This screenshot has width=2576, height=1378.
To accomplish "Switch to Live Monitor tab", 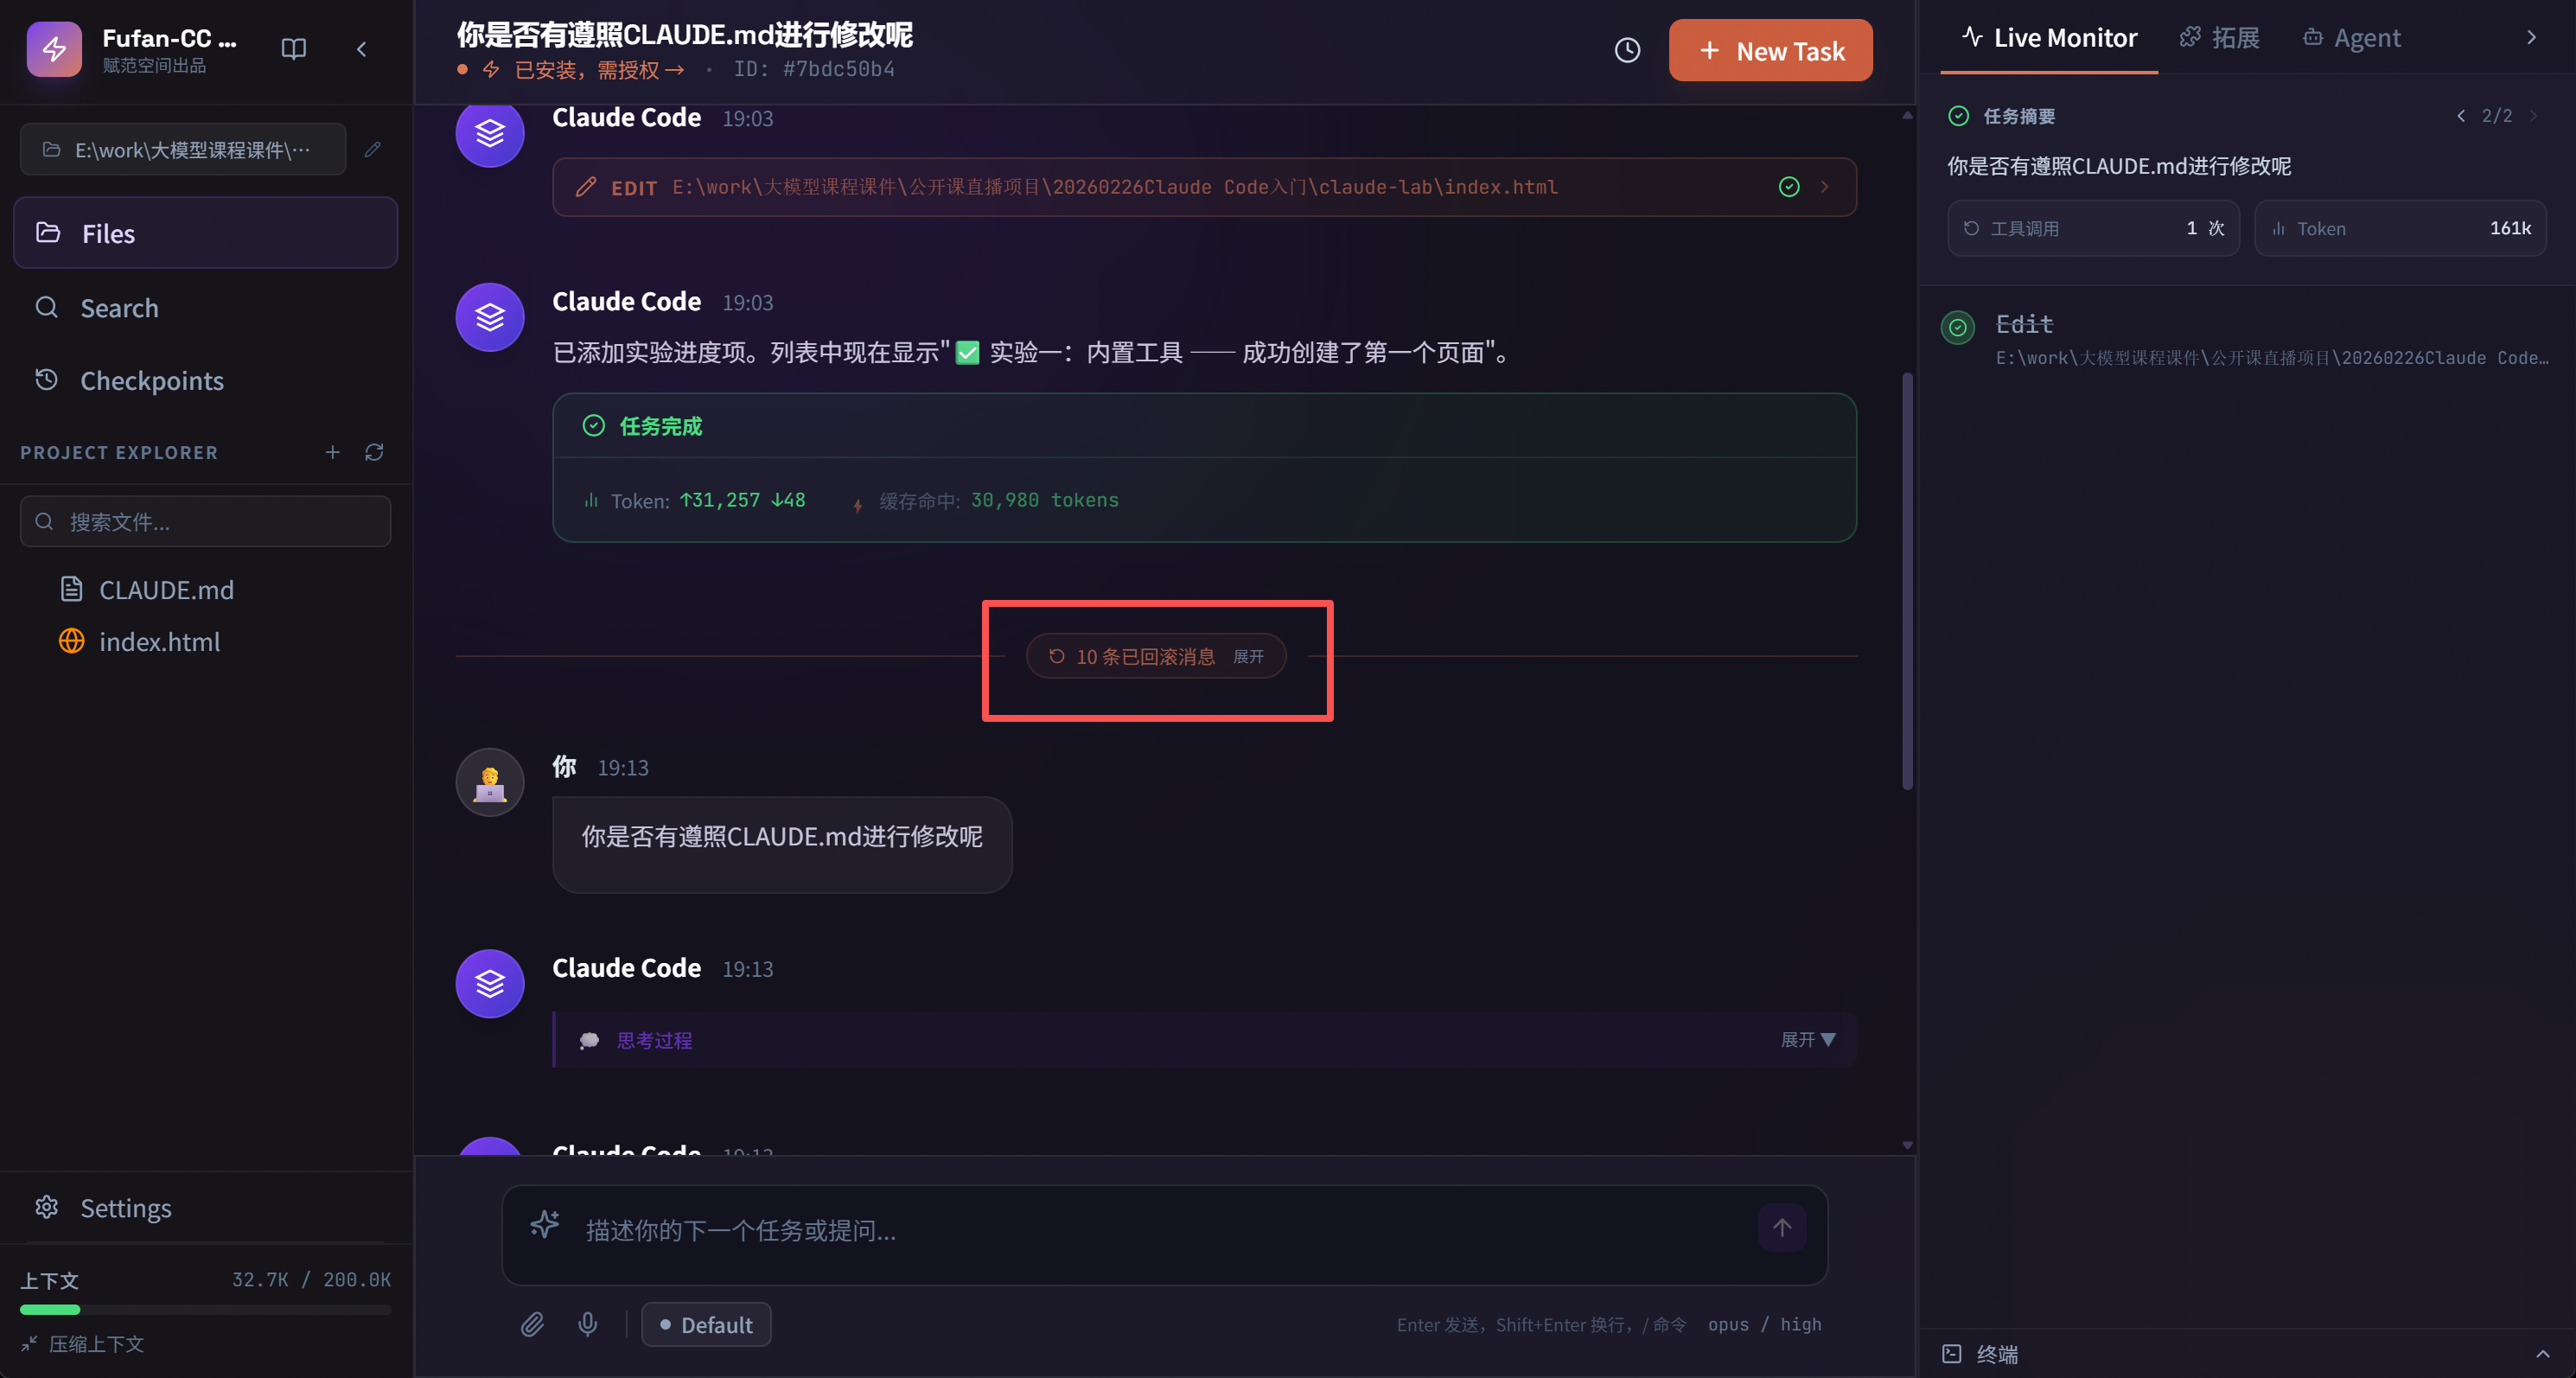I will coord(2049,38).
